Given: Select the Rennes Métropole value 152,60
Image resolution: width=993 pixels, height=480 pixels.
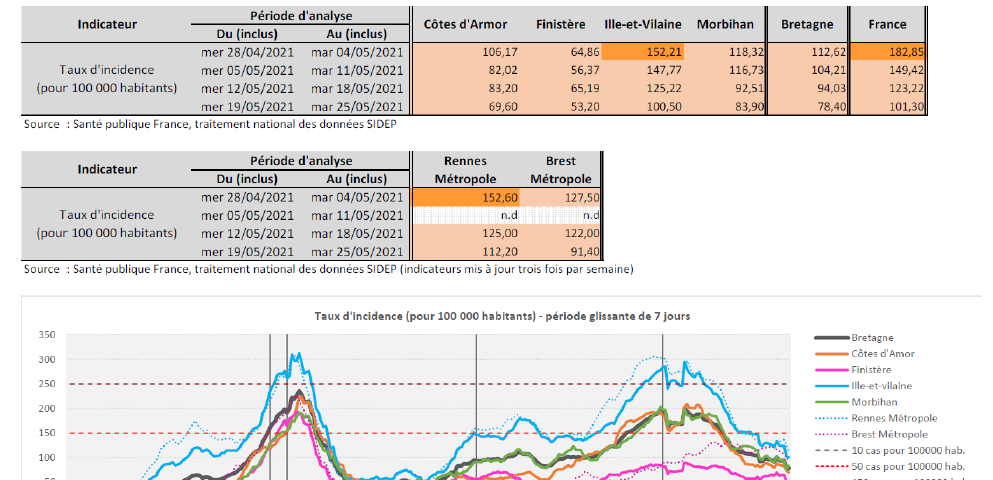Looking at the screenshot, I should 465,197.
